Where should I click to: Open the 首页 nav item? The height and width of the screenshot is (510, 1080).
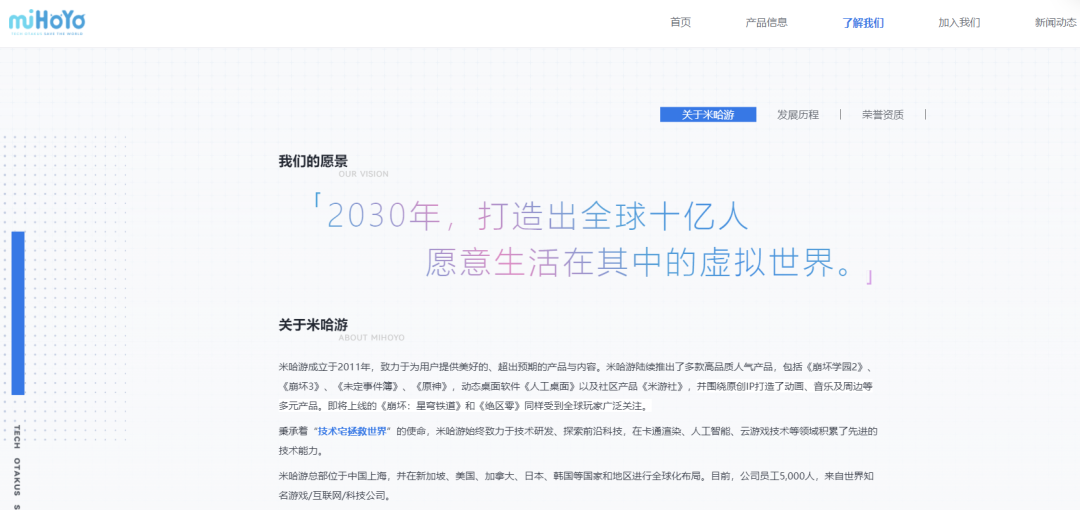[681, 22]
